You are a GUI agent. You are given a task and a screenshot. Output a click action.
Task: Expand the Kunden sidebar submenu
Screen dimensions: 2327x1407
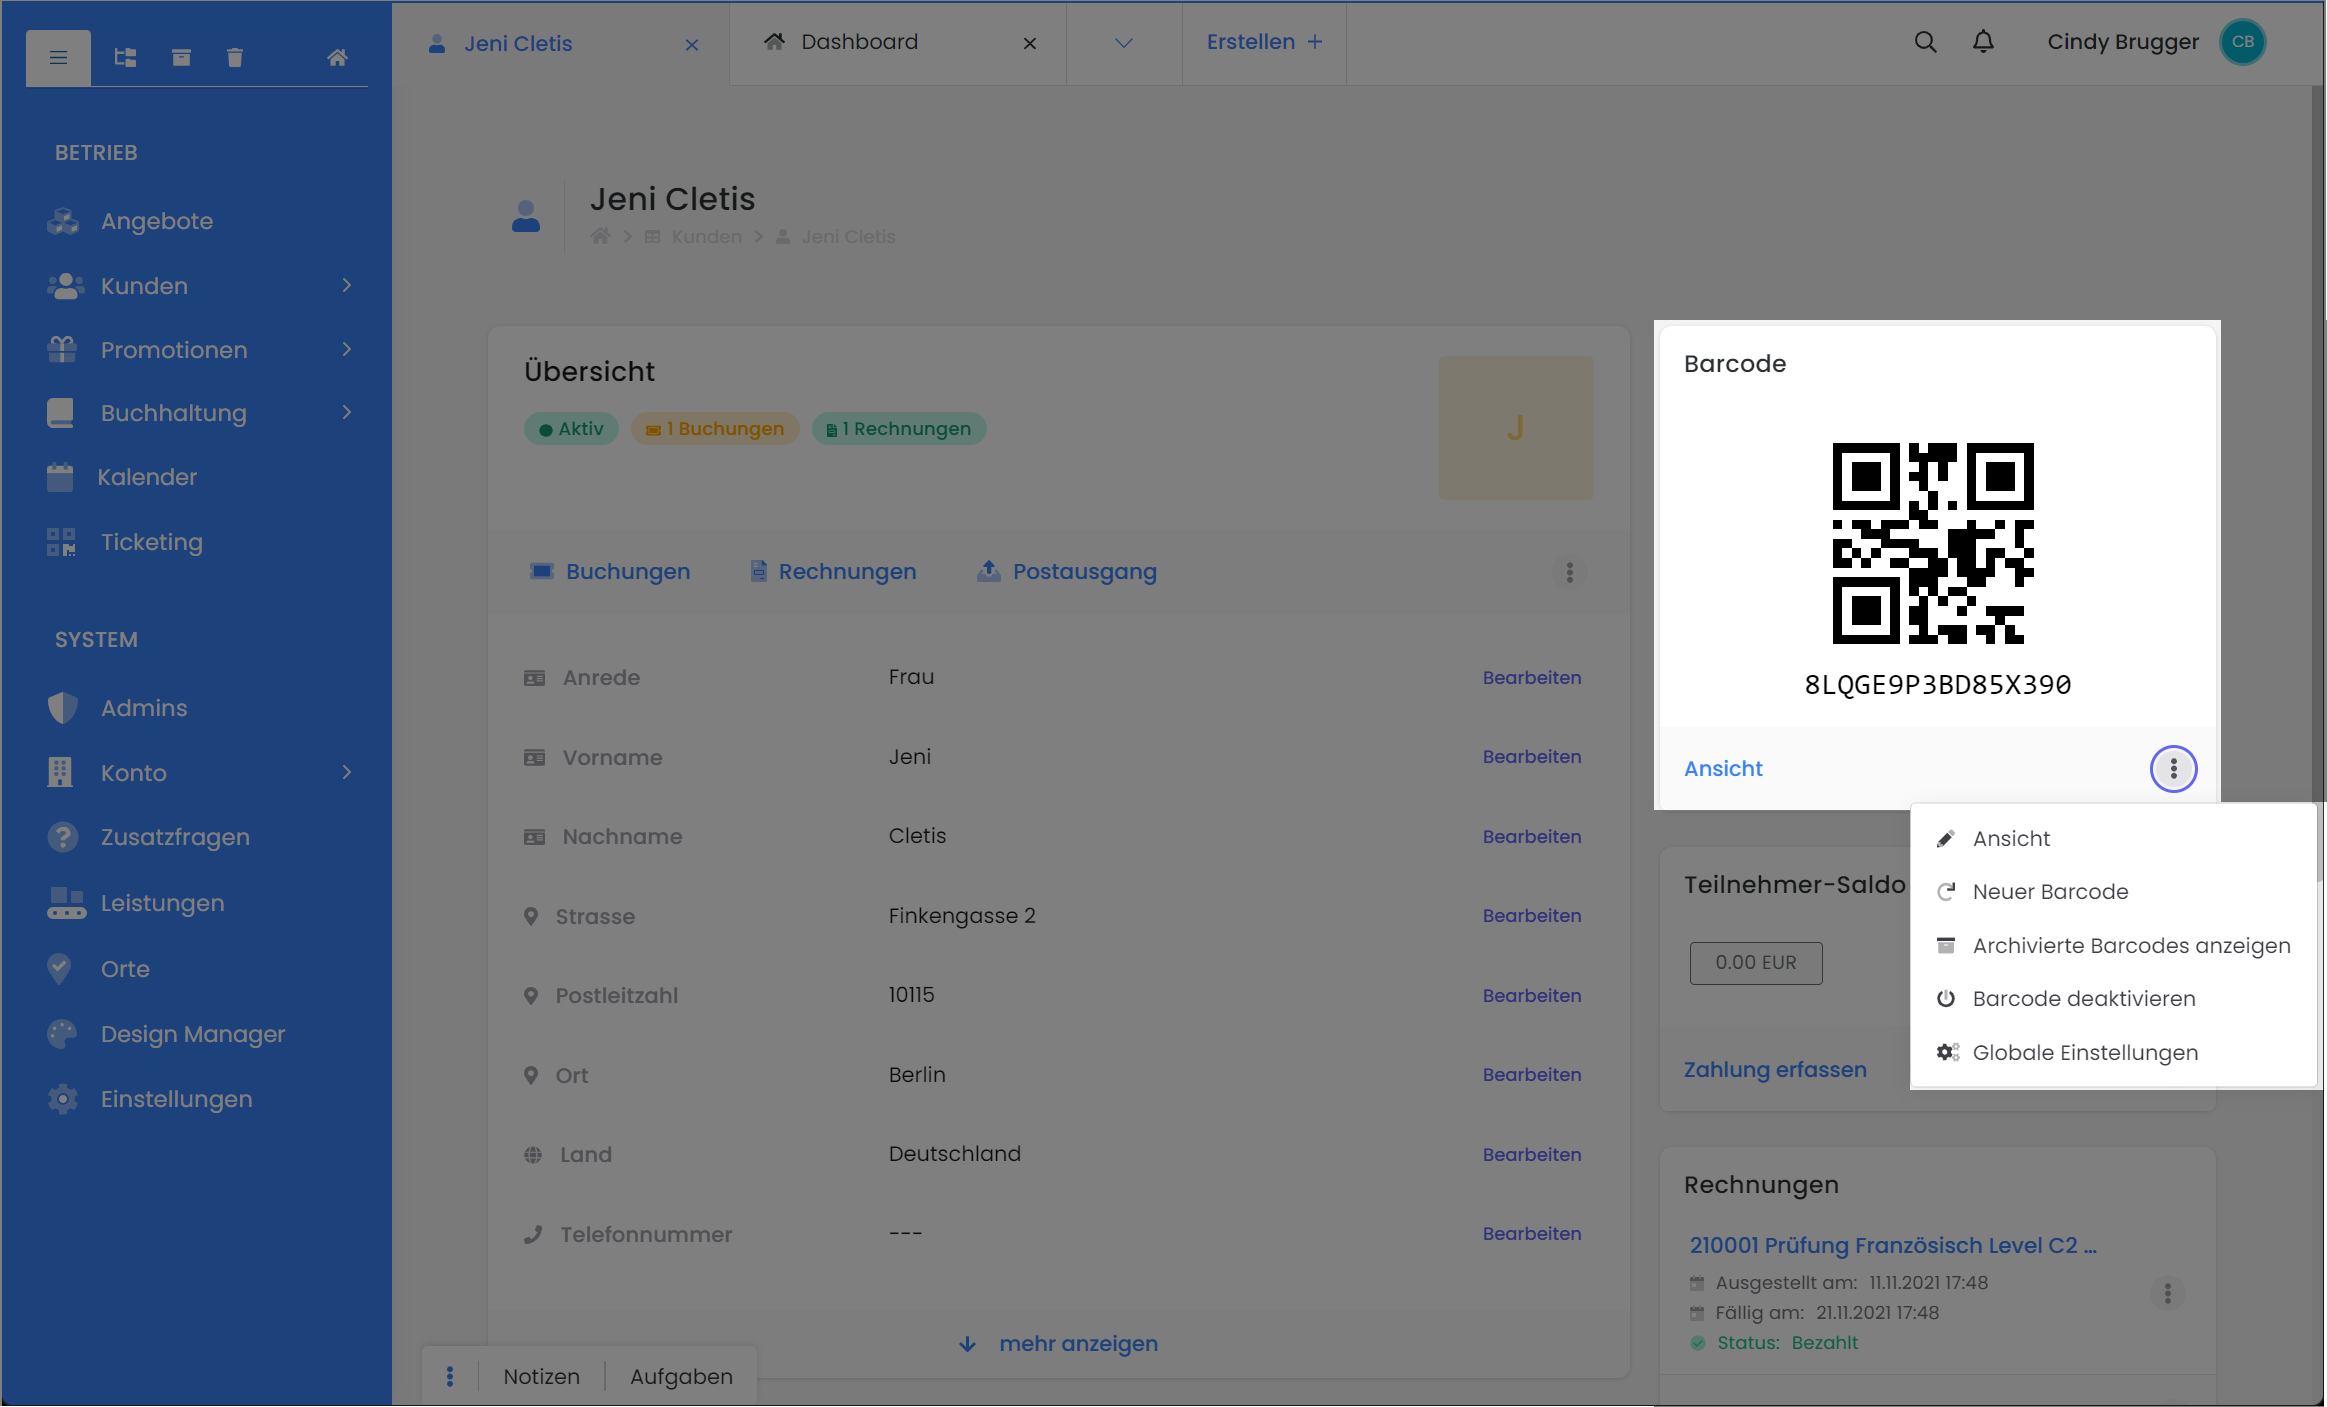pos(346,286)
